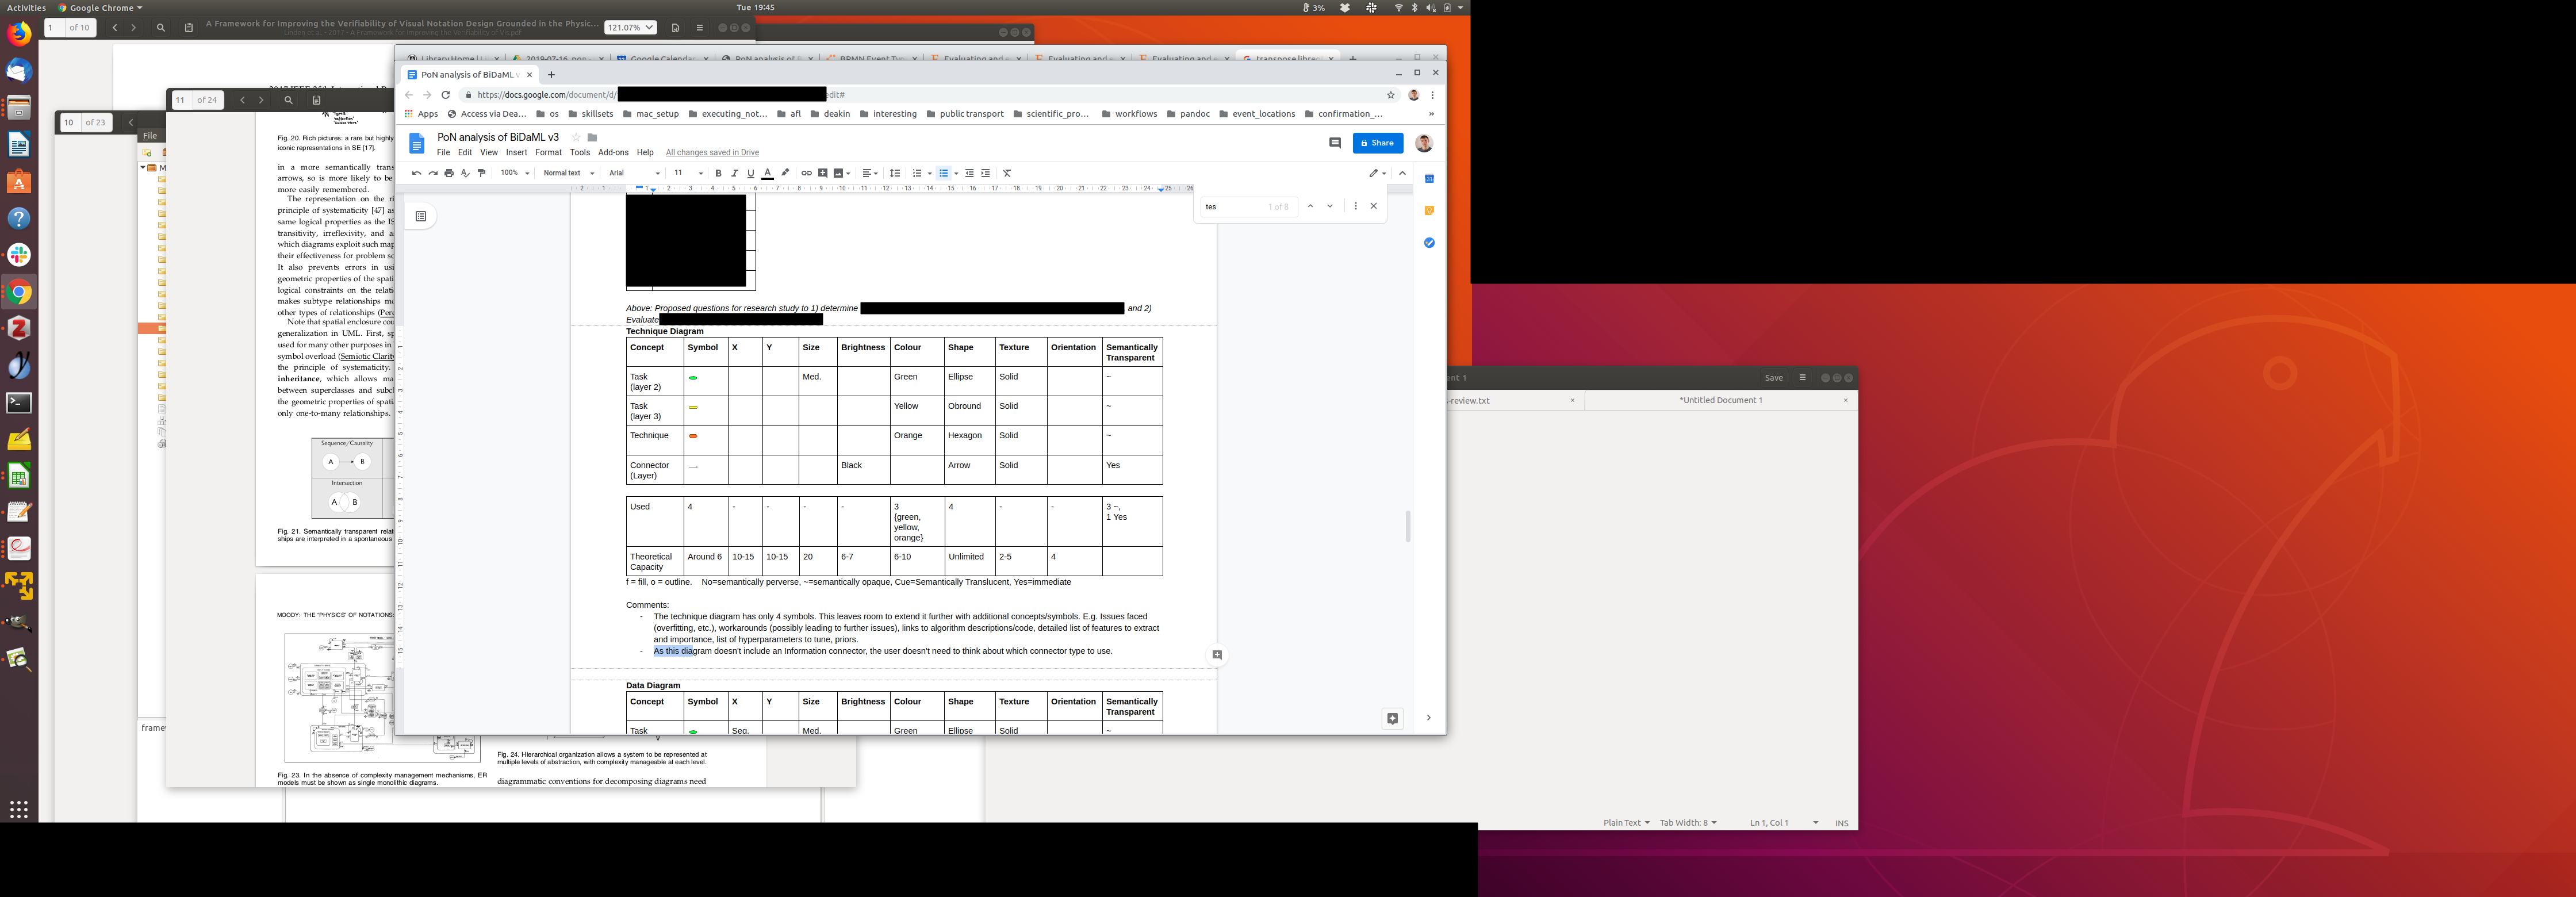Insert a link with the toolbar icon

(806, 173)
